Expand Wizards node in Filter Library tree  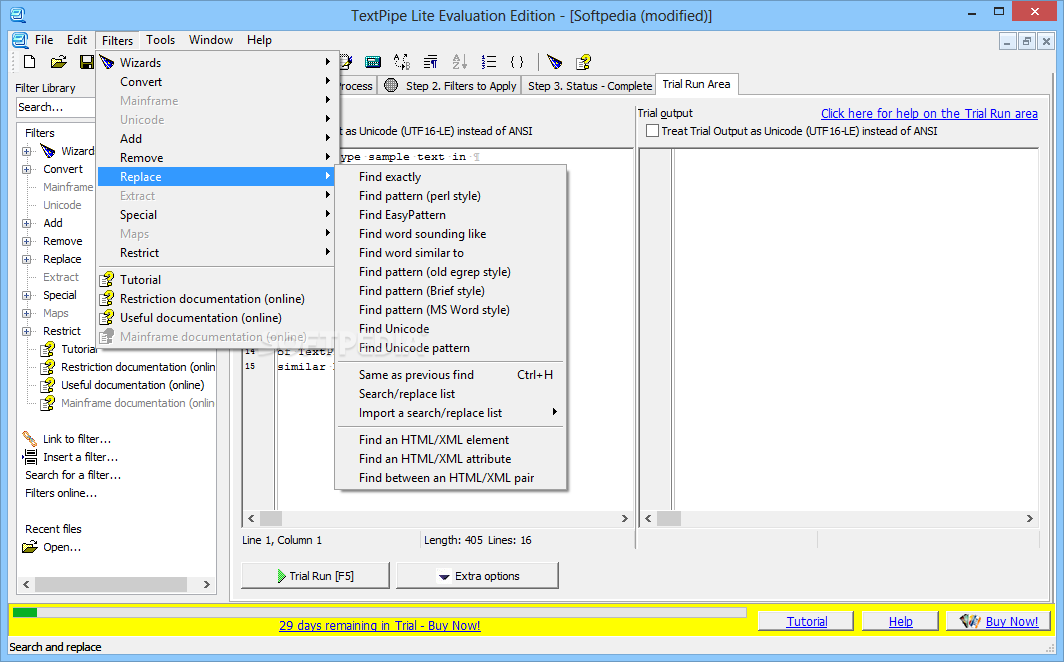[26, 151]
